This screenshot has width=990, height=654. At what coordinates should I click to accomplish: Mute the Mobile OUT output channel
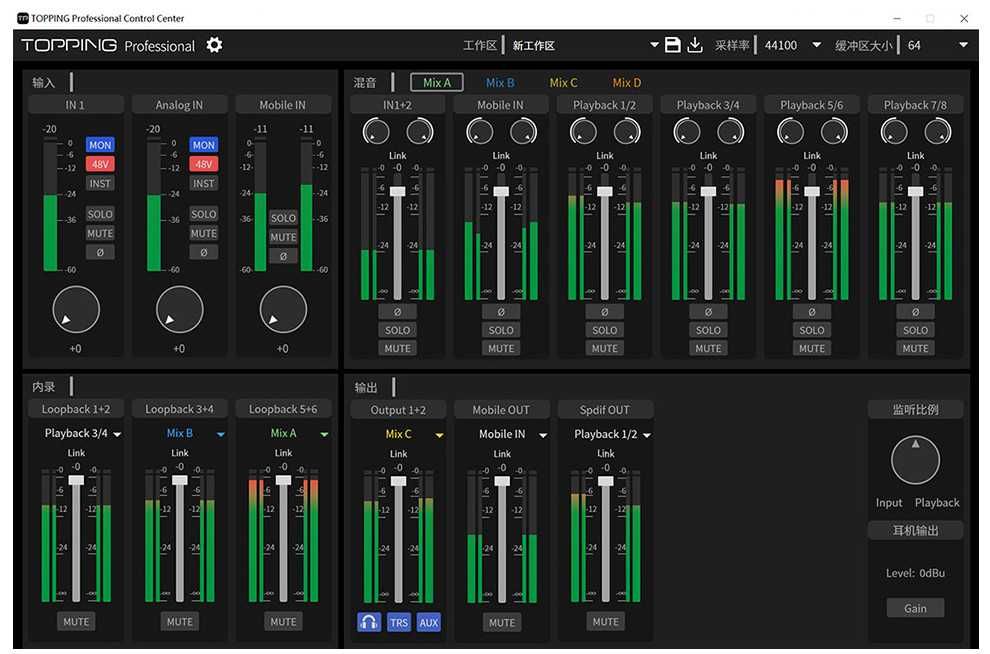tap(502, 622)
